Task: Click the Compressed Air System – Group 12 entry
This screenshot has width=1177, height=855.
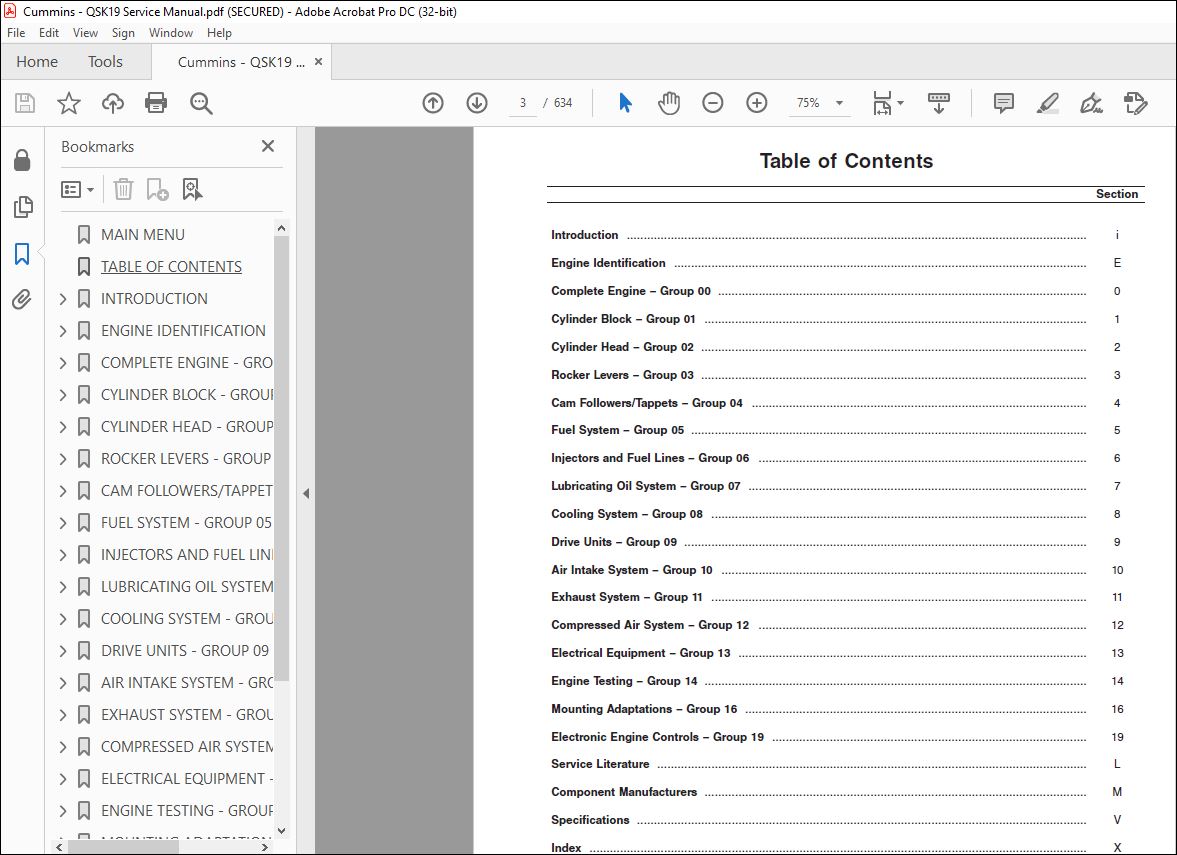Action: point(650,625)
